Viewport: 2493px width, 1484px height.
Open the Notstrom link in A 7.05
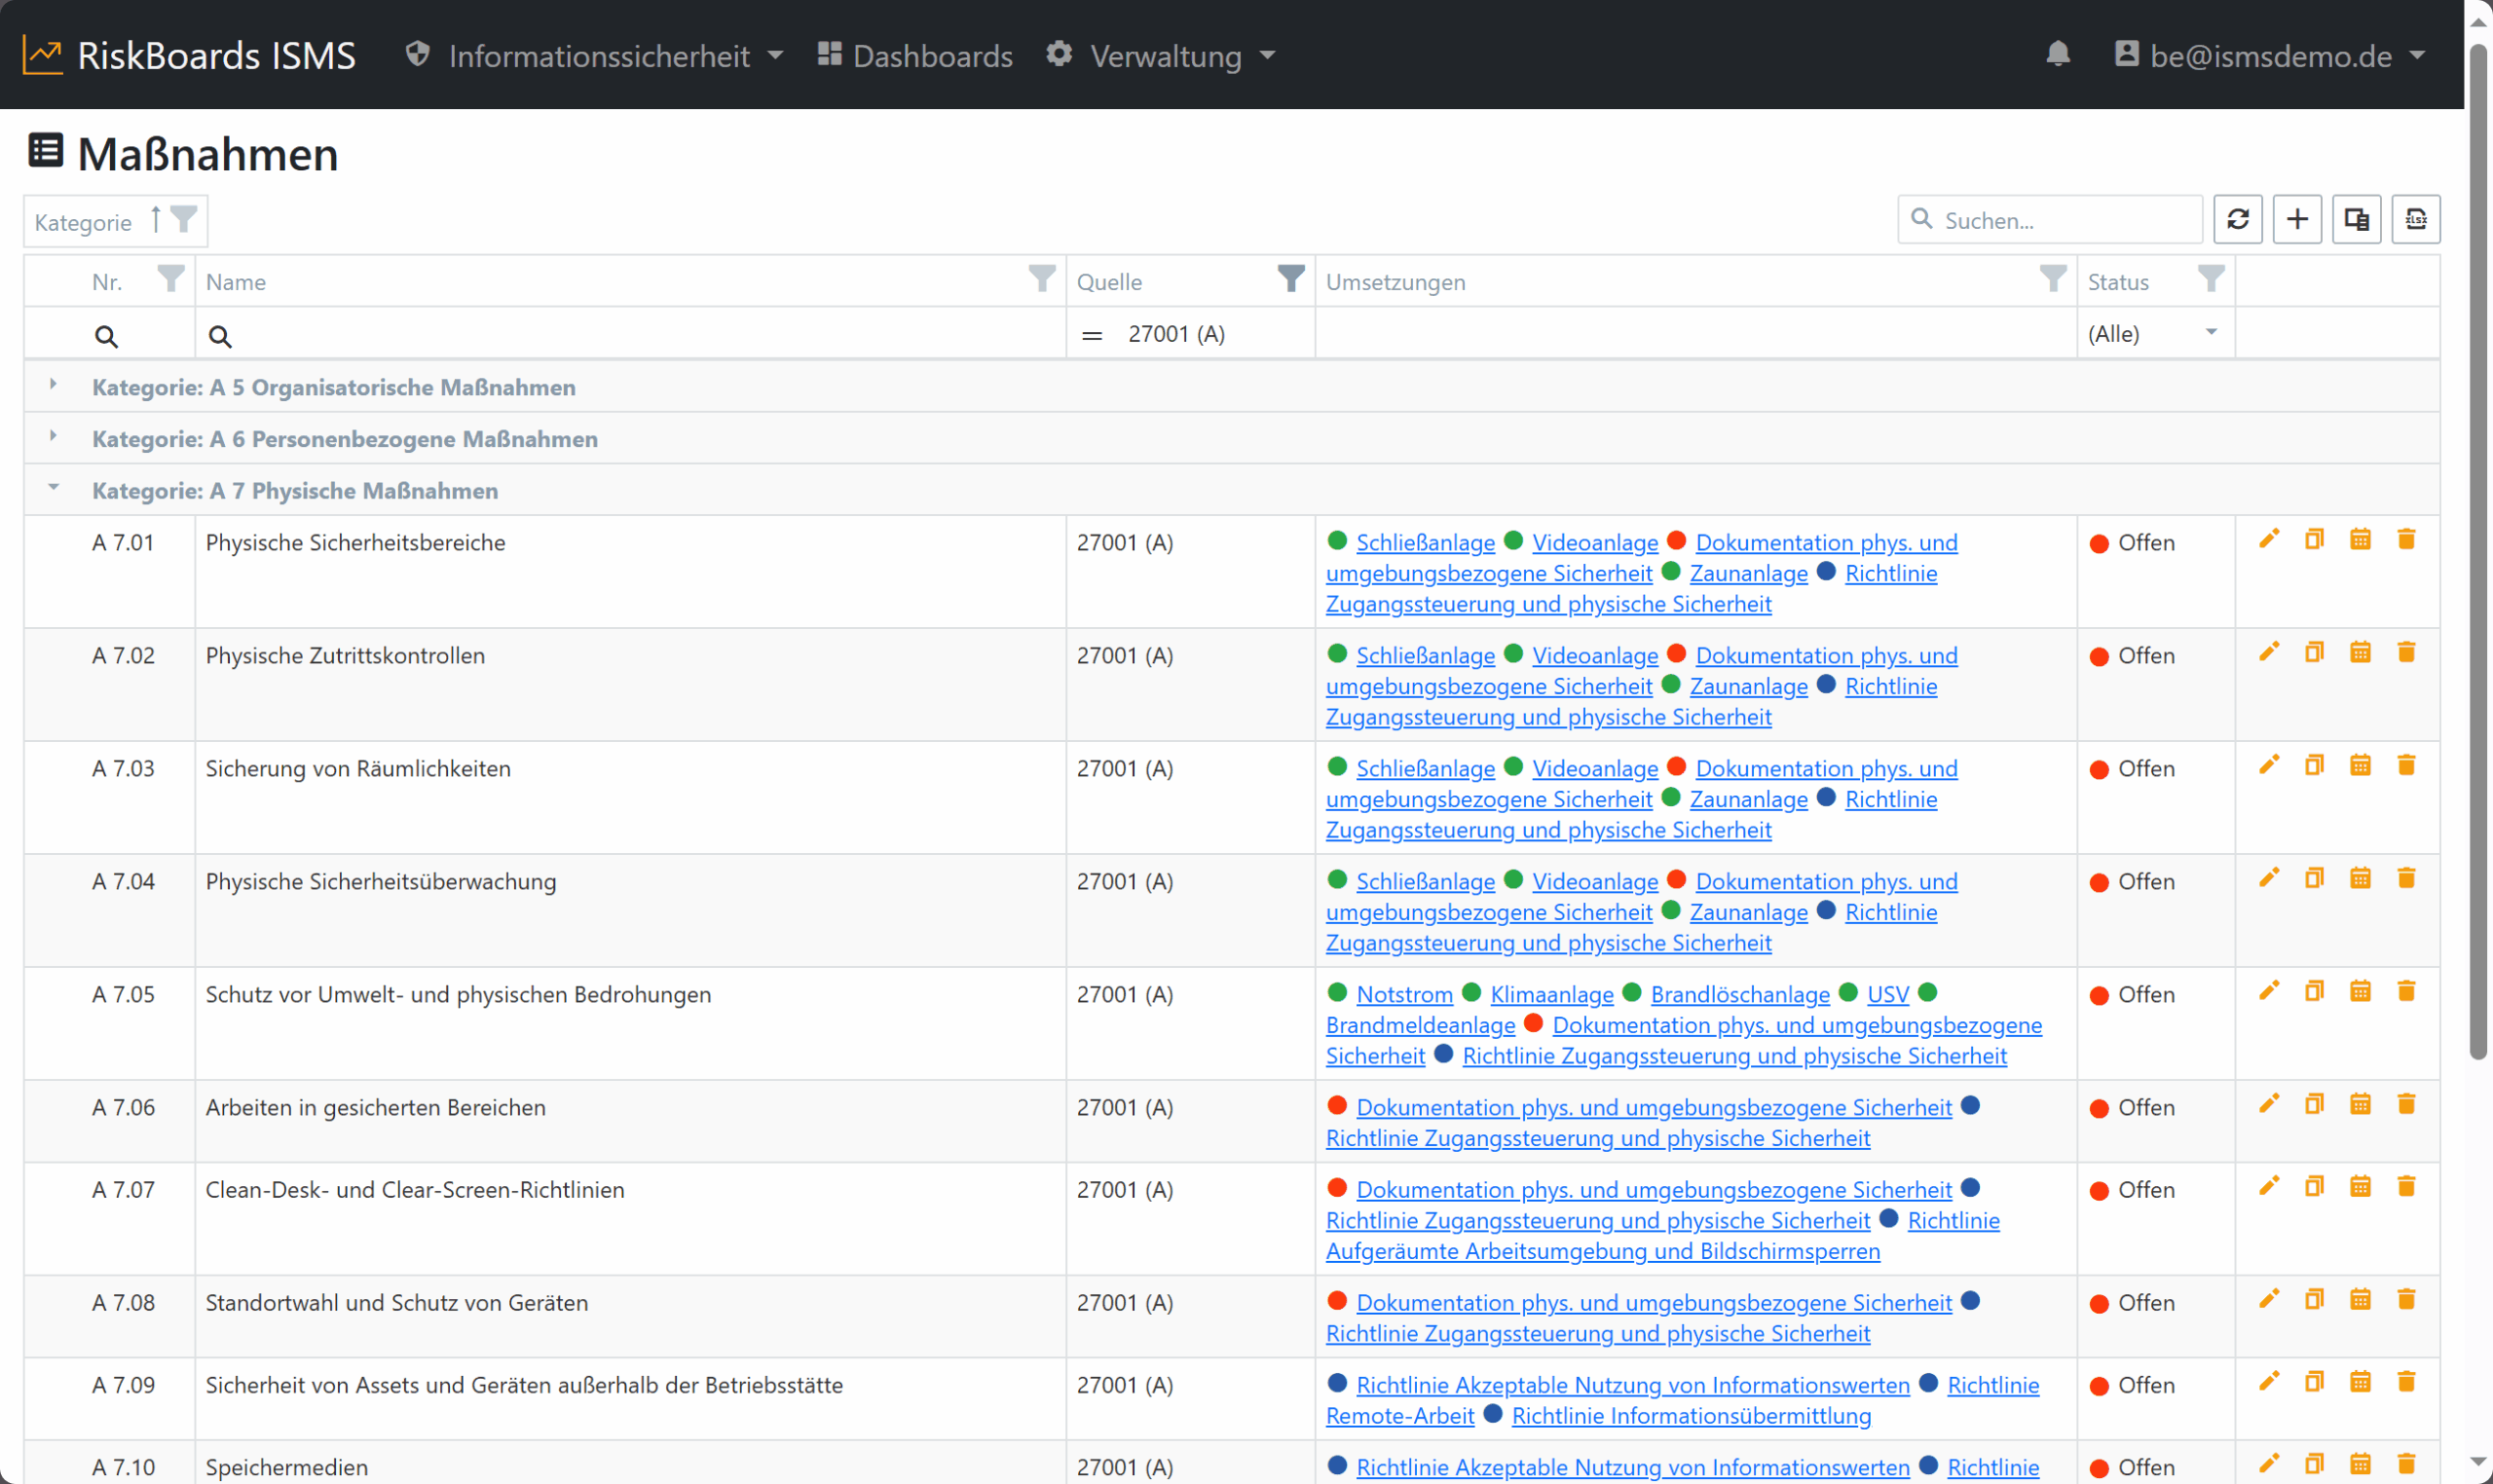[x=1404, y=995]
